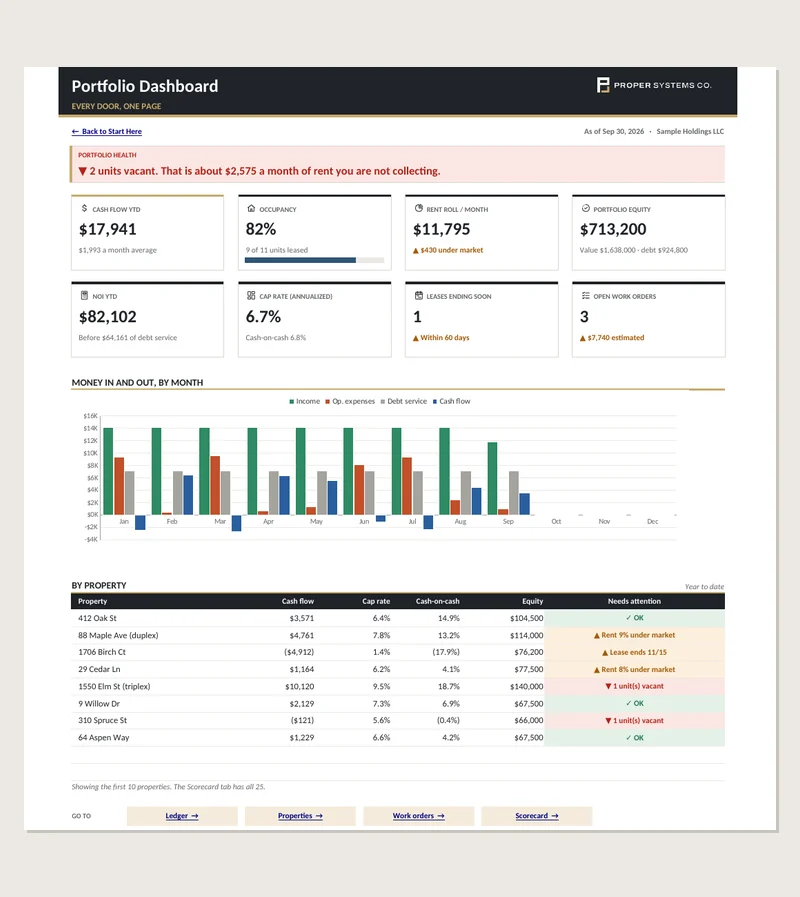
Task: Click the $140,000 equity cell
Action: pyautogui.click(x=526, y=686)
